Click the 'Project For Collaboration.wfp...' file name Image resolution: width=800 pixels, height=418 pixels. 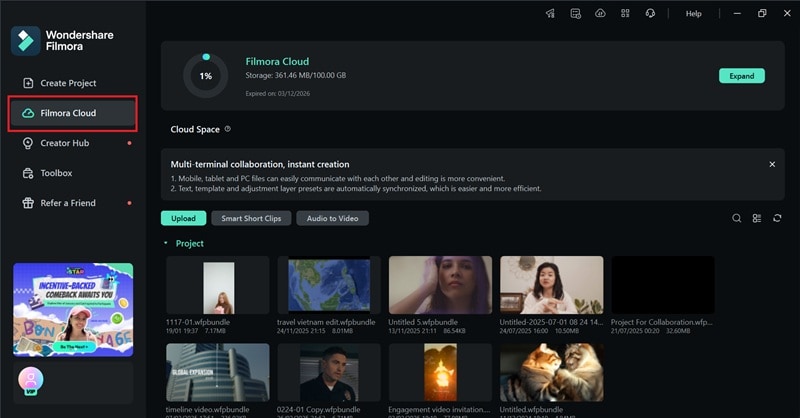click(662, 322)
